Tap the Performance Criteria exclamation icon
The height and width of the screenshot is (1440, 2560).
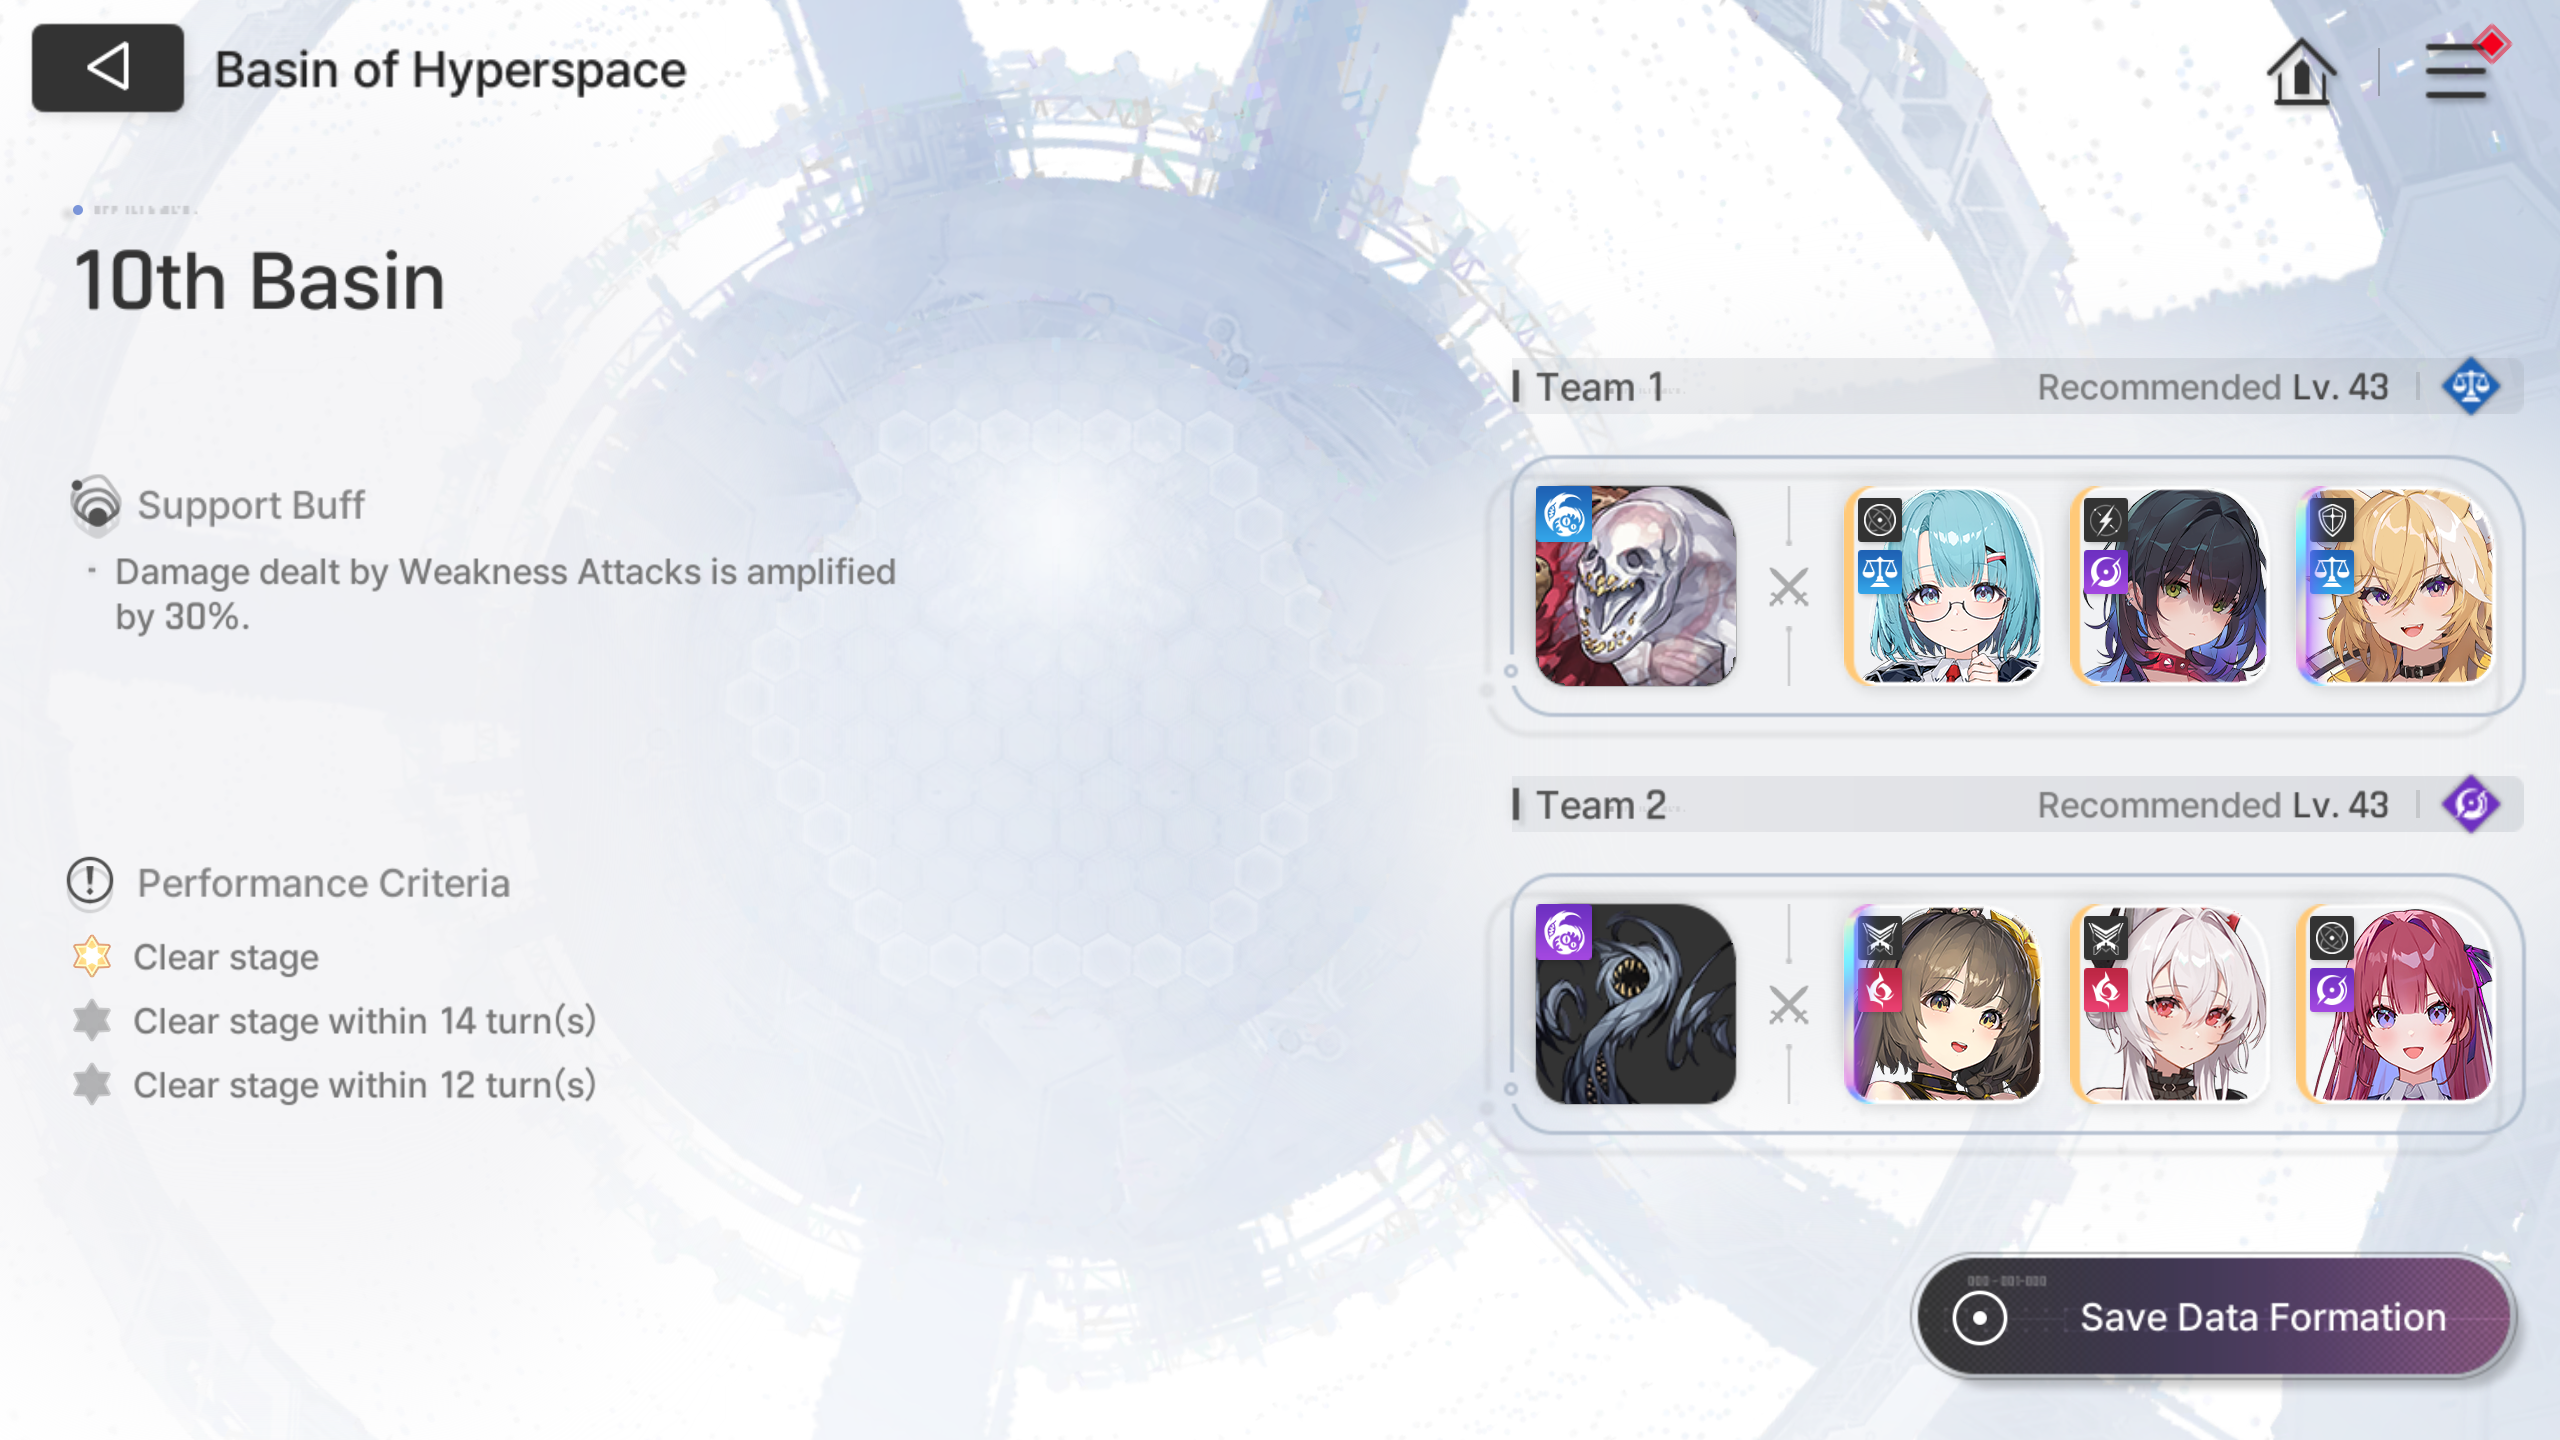pyautogui.click(x=90, y=882)
